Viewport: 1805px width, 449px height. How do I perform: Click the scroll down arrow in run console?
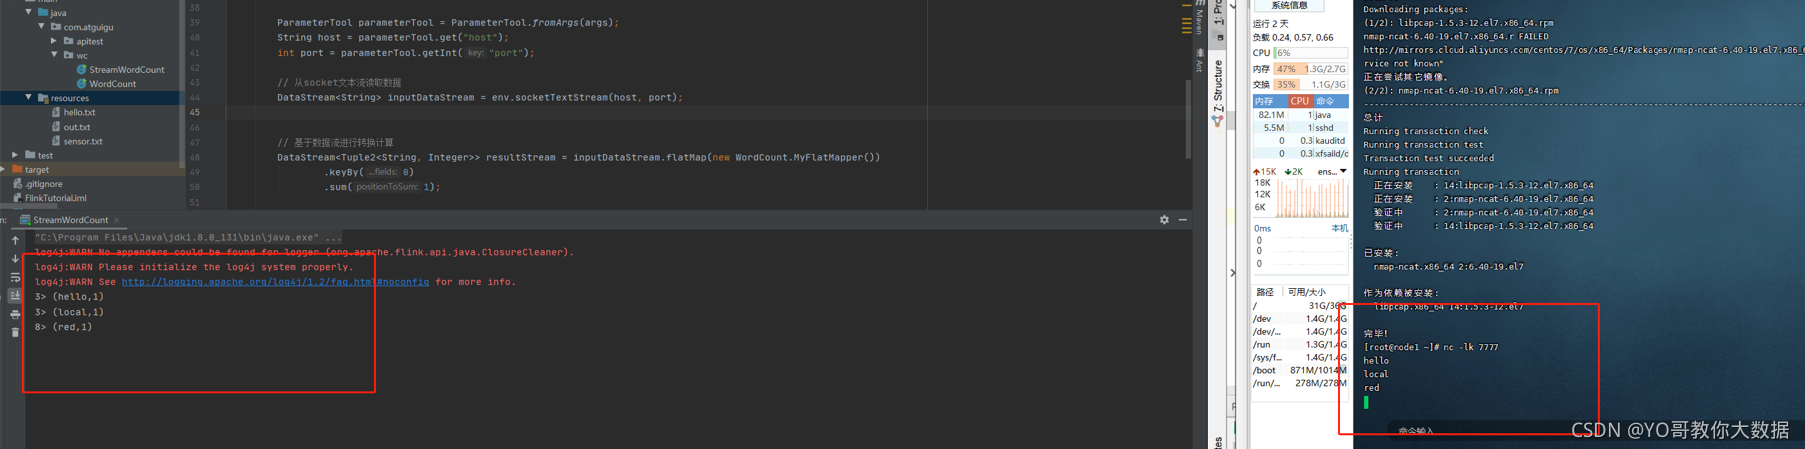pos(15,258)
